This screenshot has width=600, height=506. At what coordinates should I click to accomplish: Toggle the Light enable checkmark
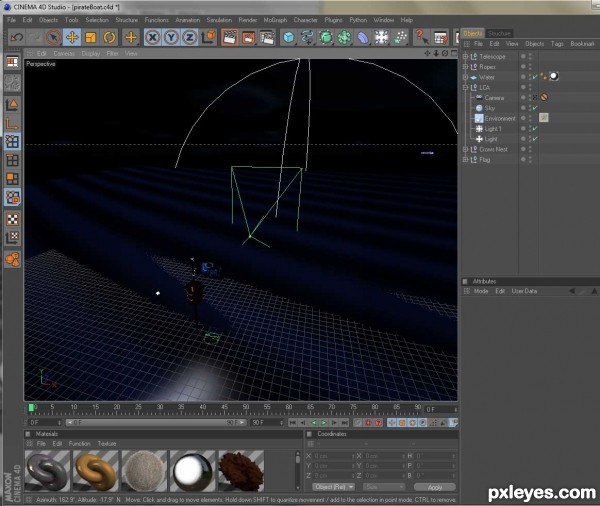pos(535,139)
